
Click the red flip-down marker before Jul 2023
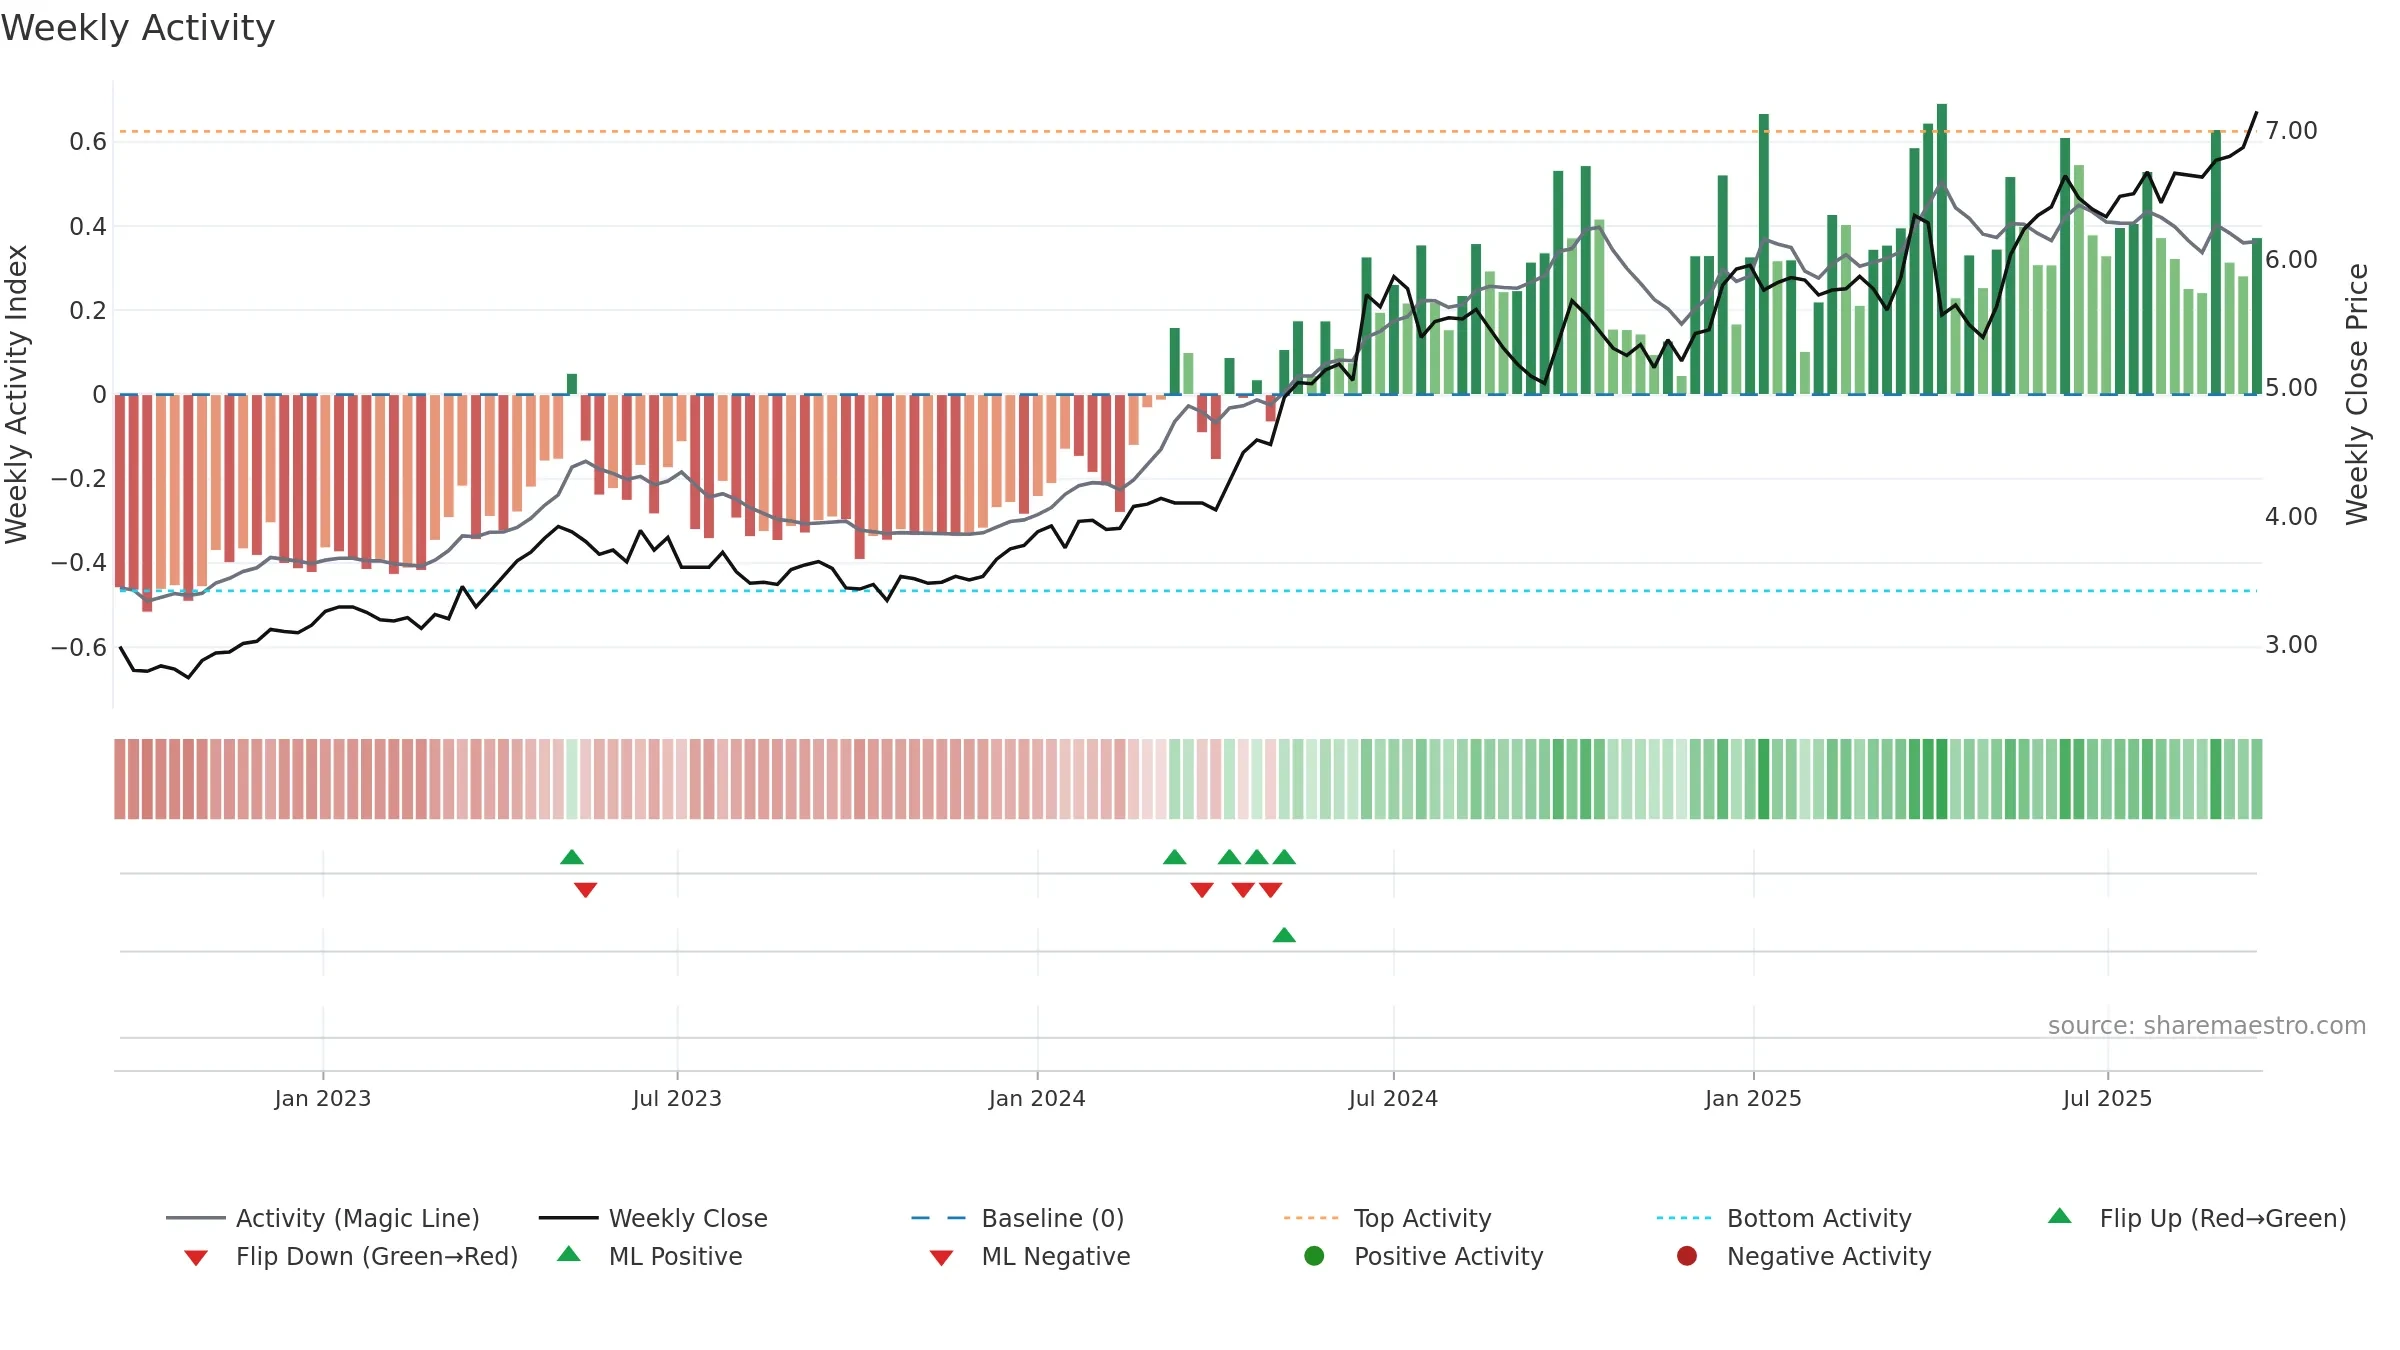tap(586, 890)
